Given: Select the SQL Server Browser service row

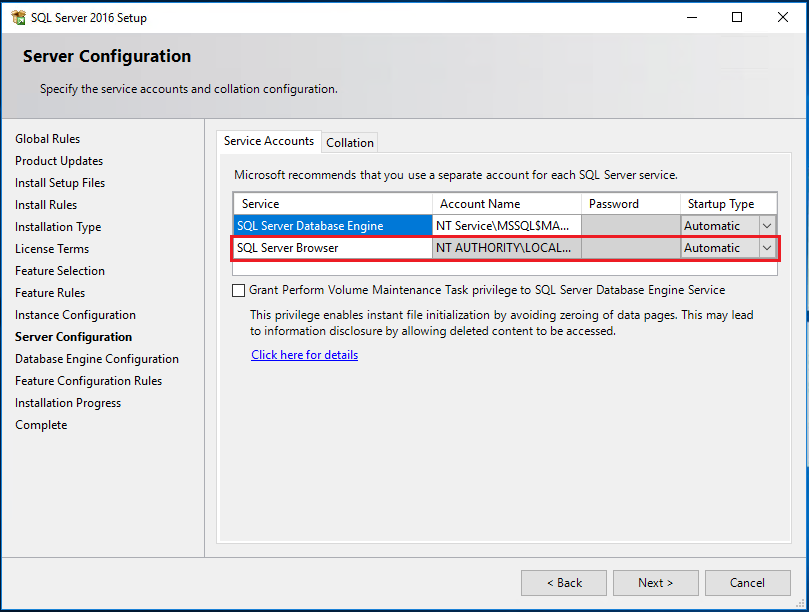Looking at the screenshot, I should pyautogui.click(x=332, y=248).
